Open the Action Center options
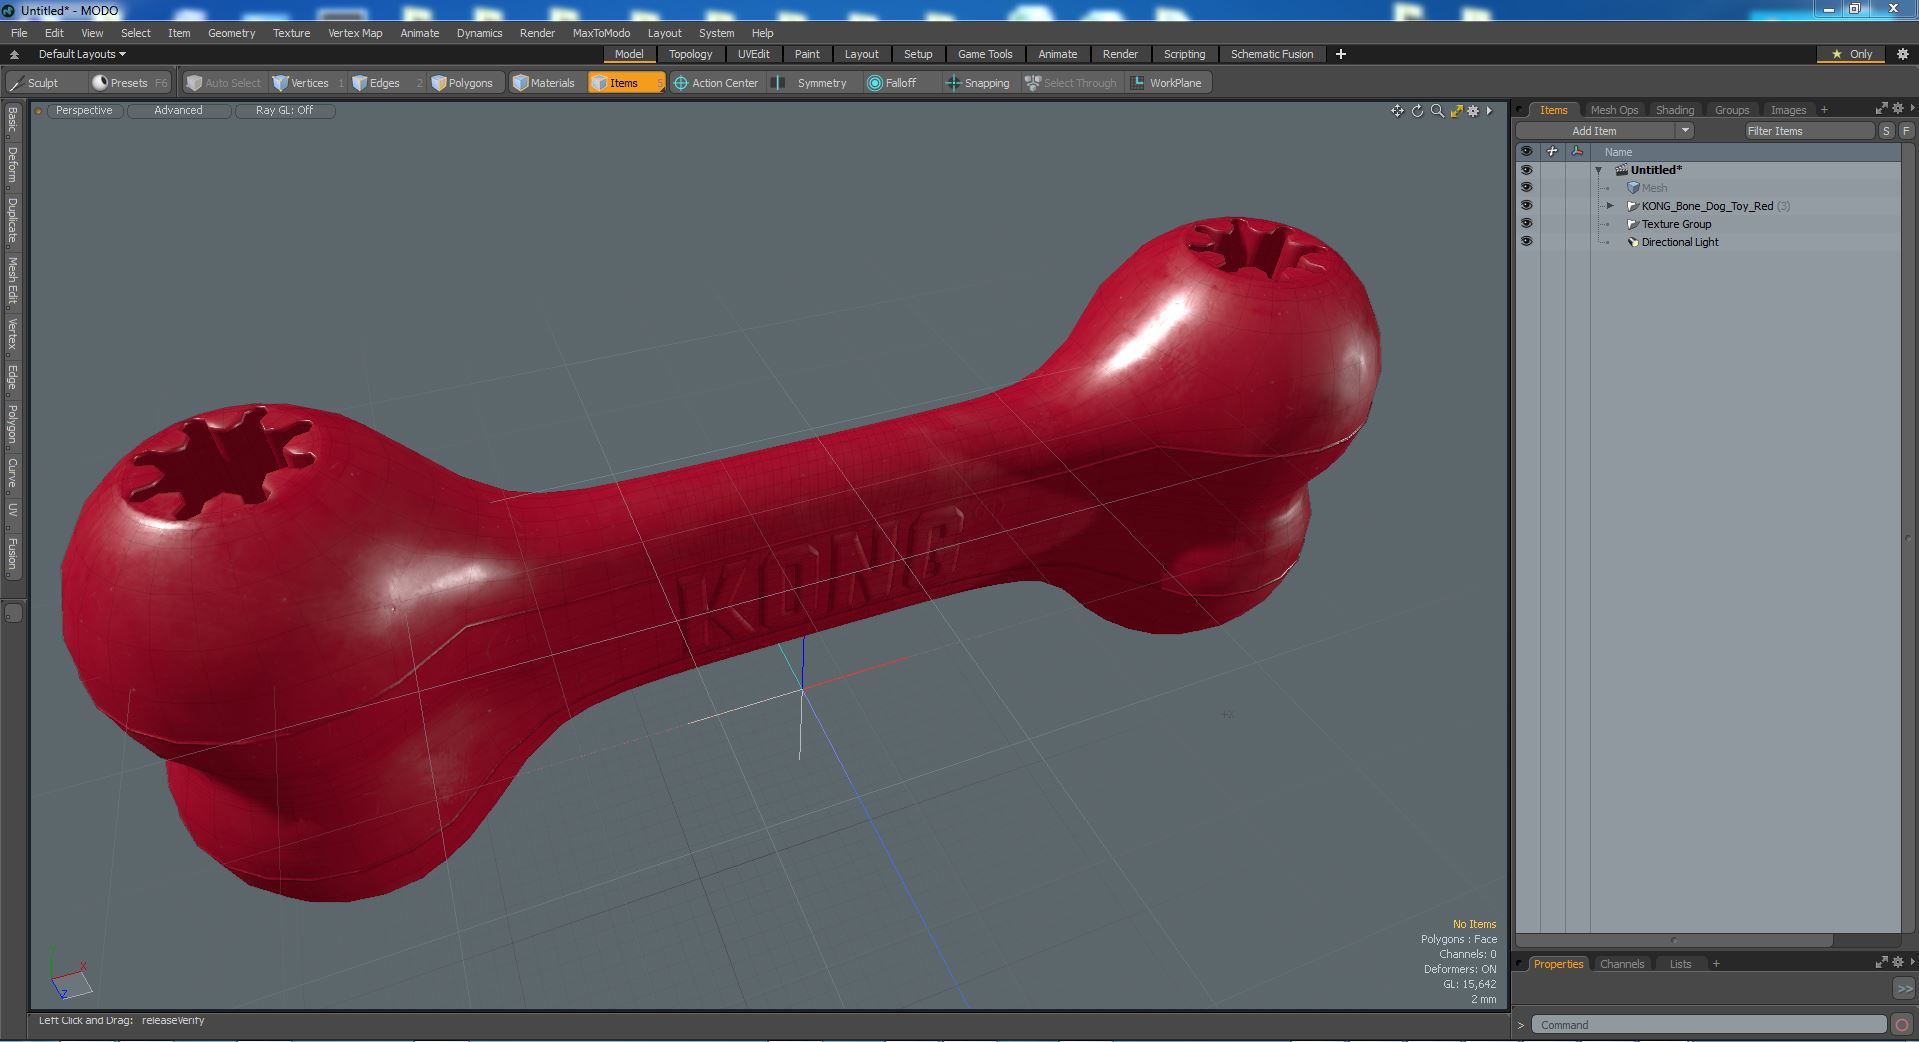This screenshot has width=1919, height=1042. 716,83
